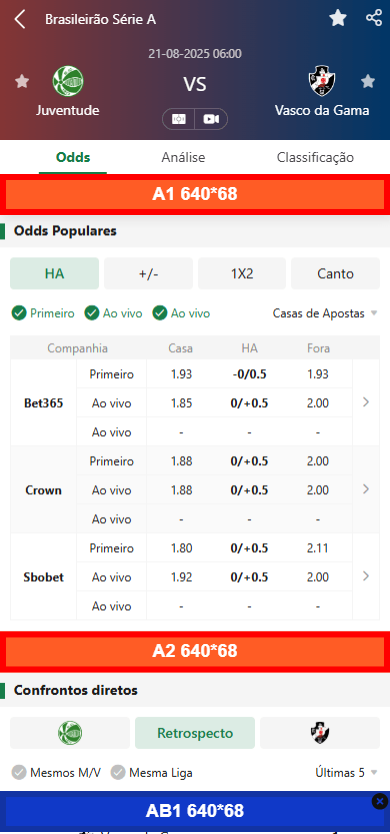Select Juventude crest in Confrontos diretos
The width and height of the screenshot is (390, 834).
coord(70,733)
